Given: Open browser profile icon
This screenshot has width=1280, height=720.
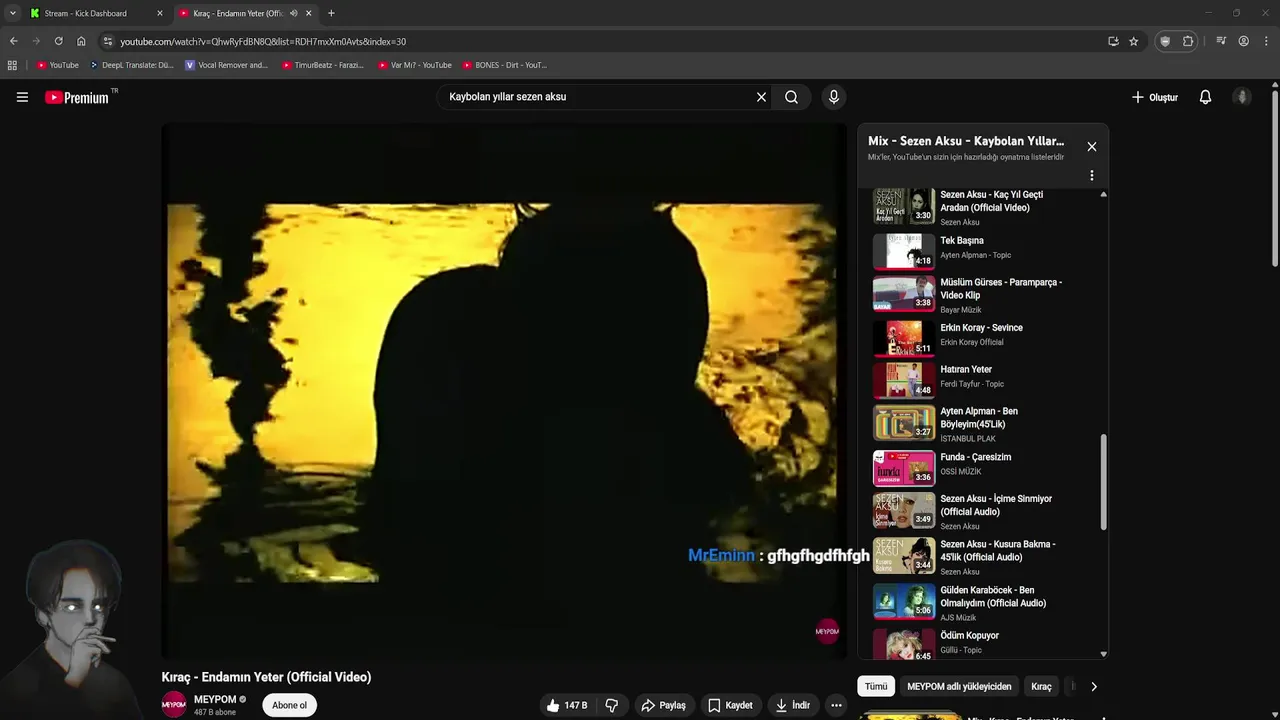Looking at the screenshot, I should [x=1243, y=41].
